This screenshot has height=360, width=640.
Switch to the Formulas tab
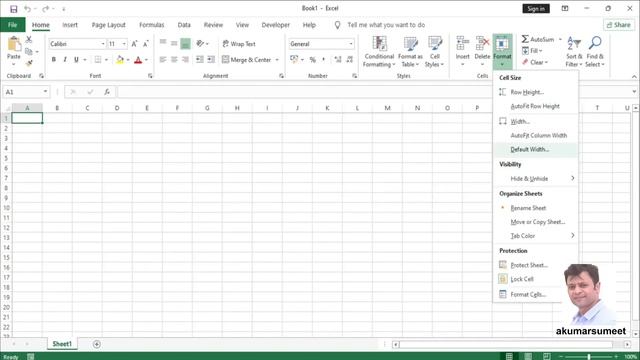point(151,25)
